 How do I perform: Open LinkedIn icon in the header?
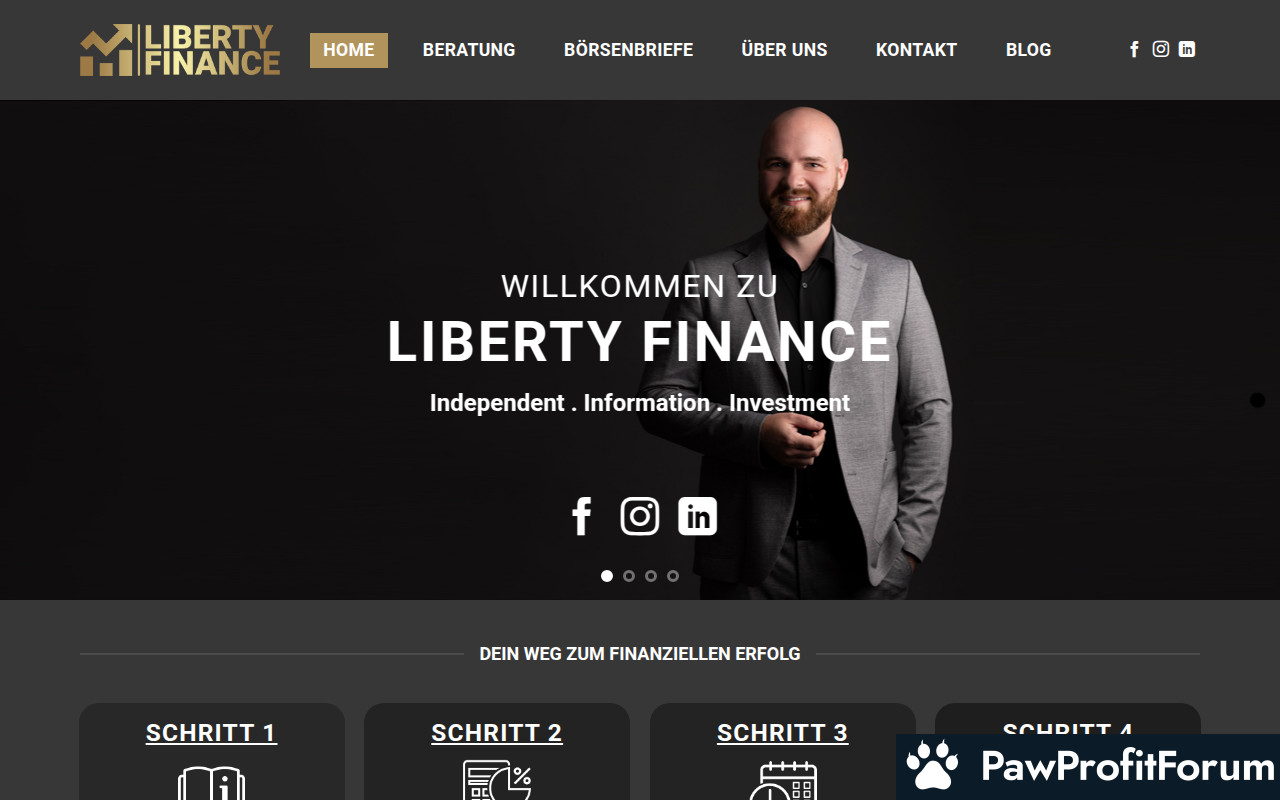click(x=1187, y=49)
